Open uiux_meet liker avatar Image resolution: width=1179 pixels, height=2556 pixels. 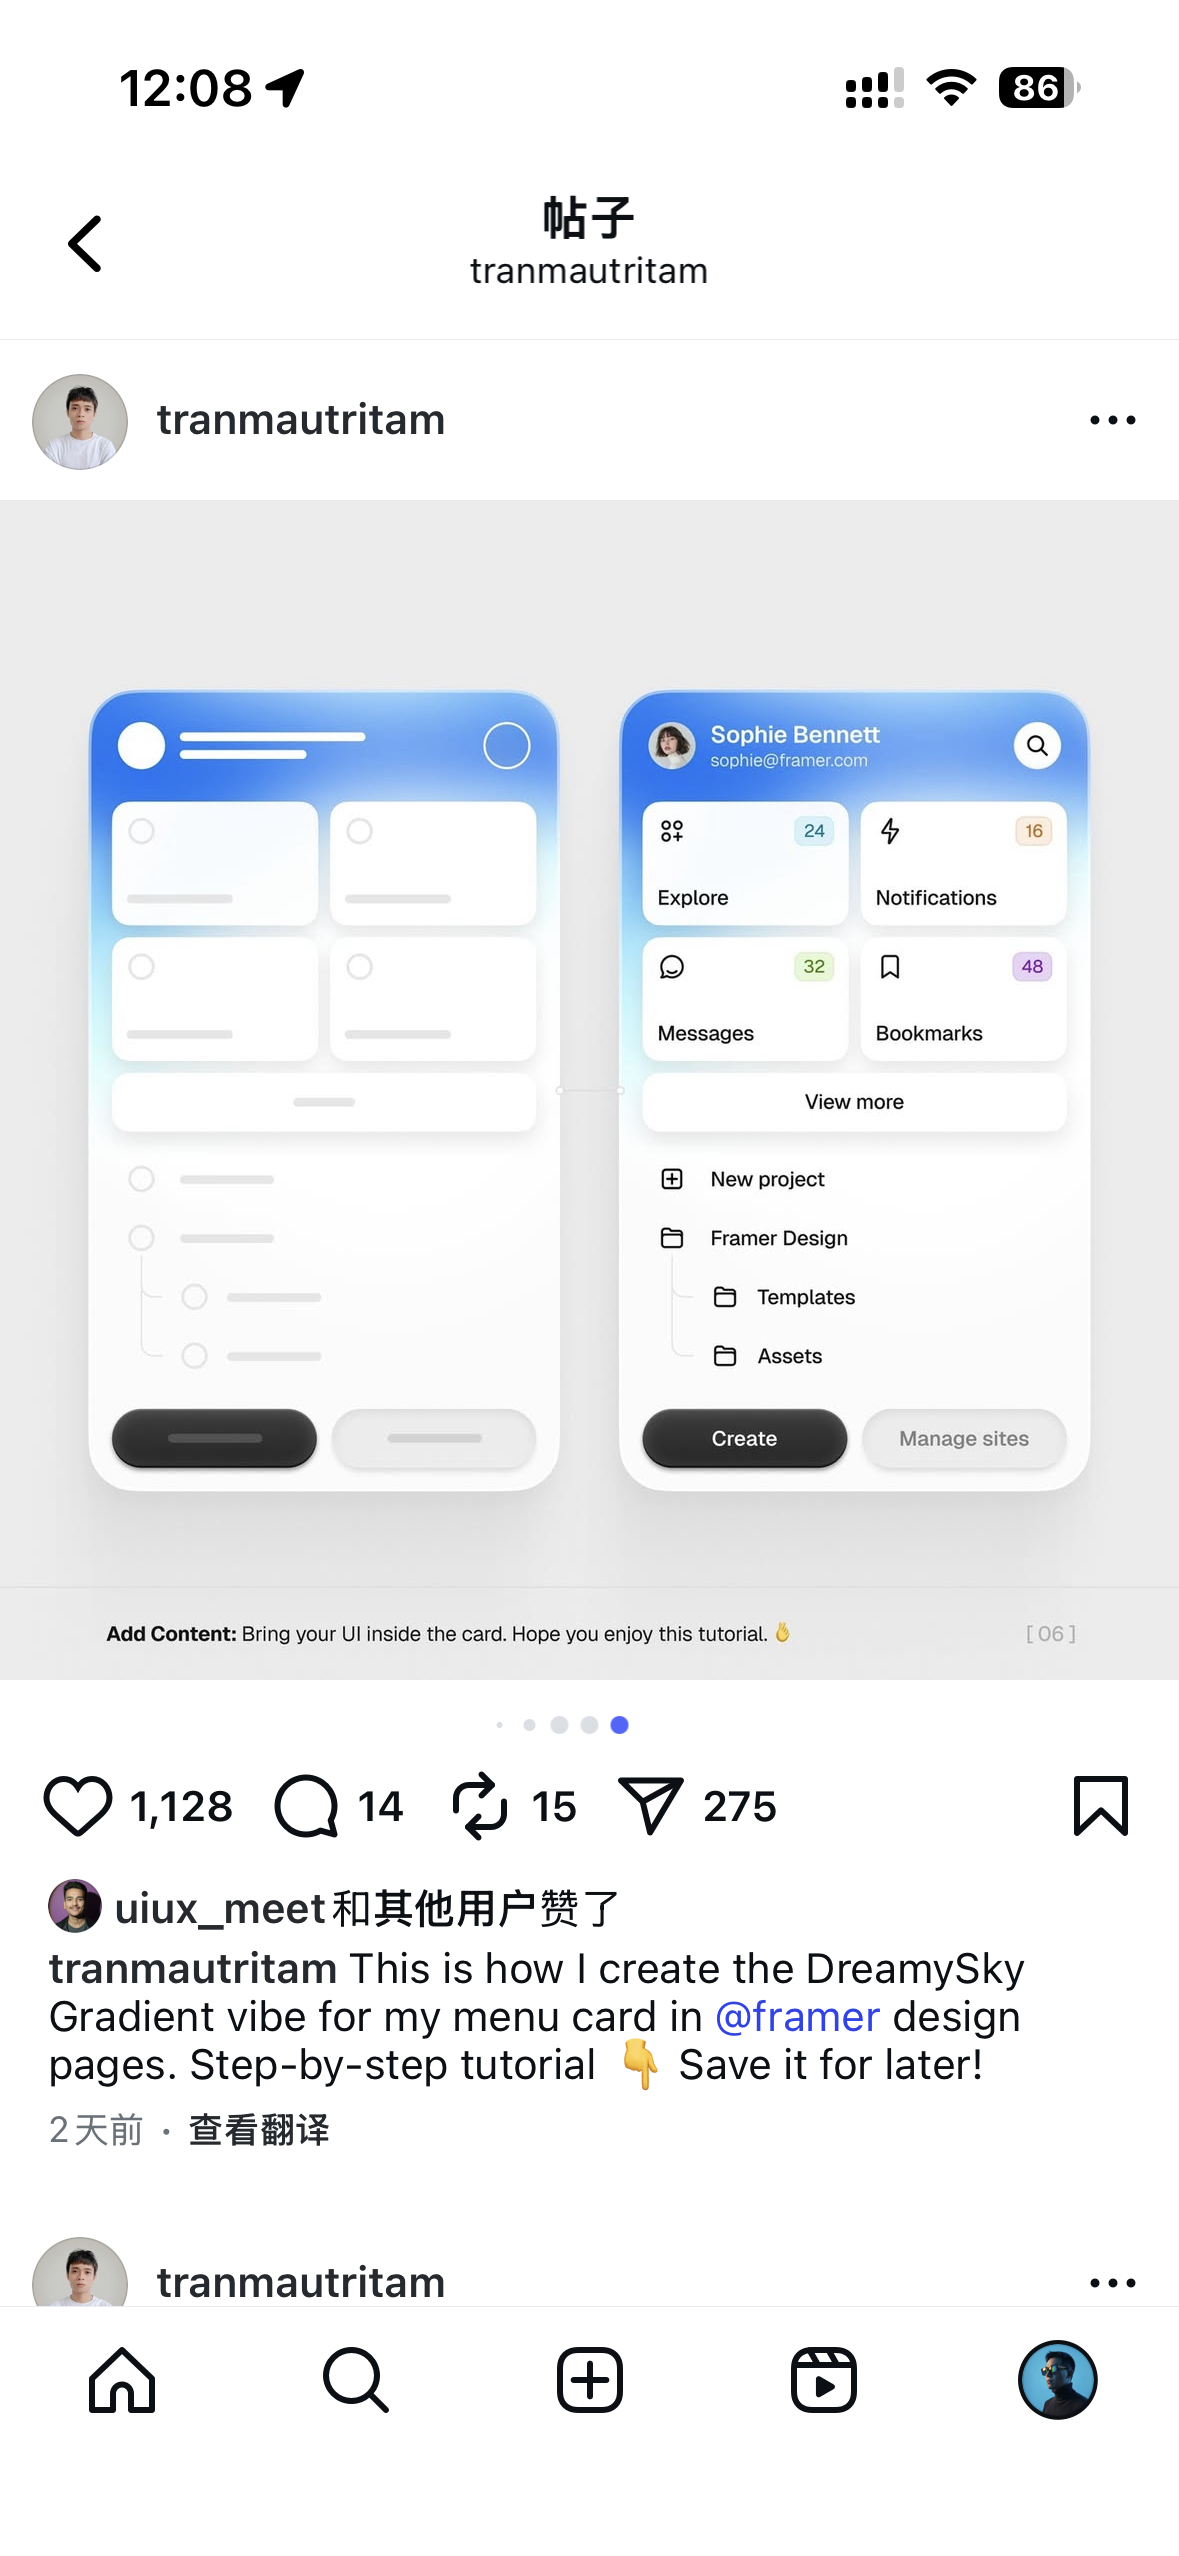[x=75, y=1906]
